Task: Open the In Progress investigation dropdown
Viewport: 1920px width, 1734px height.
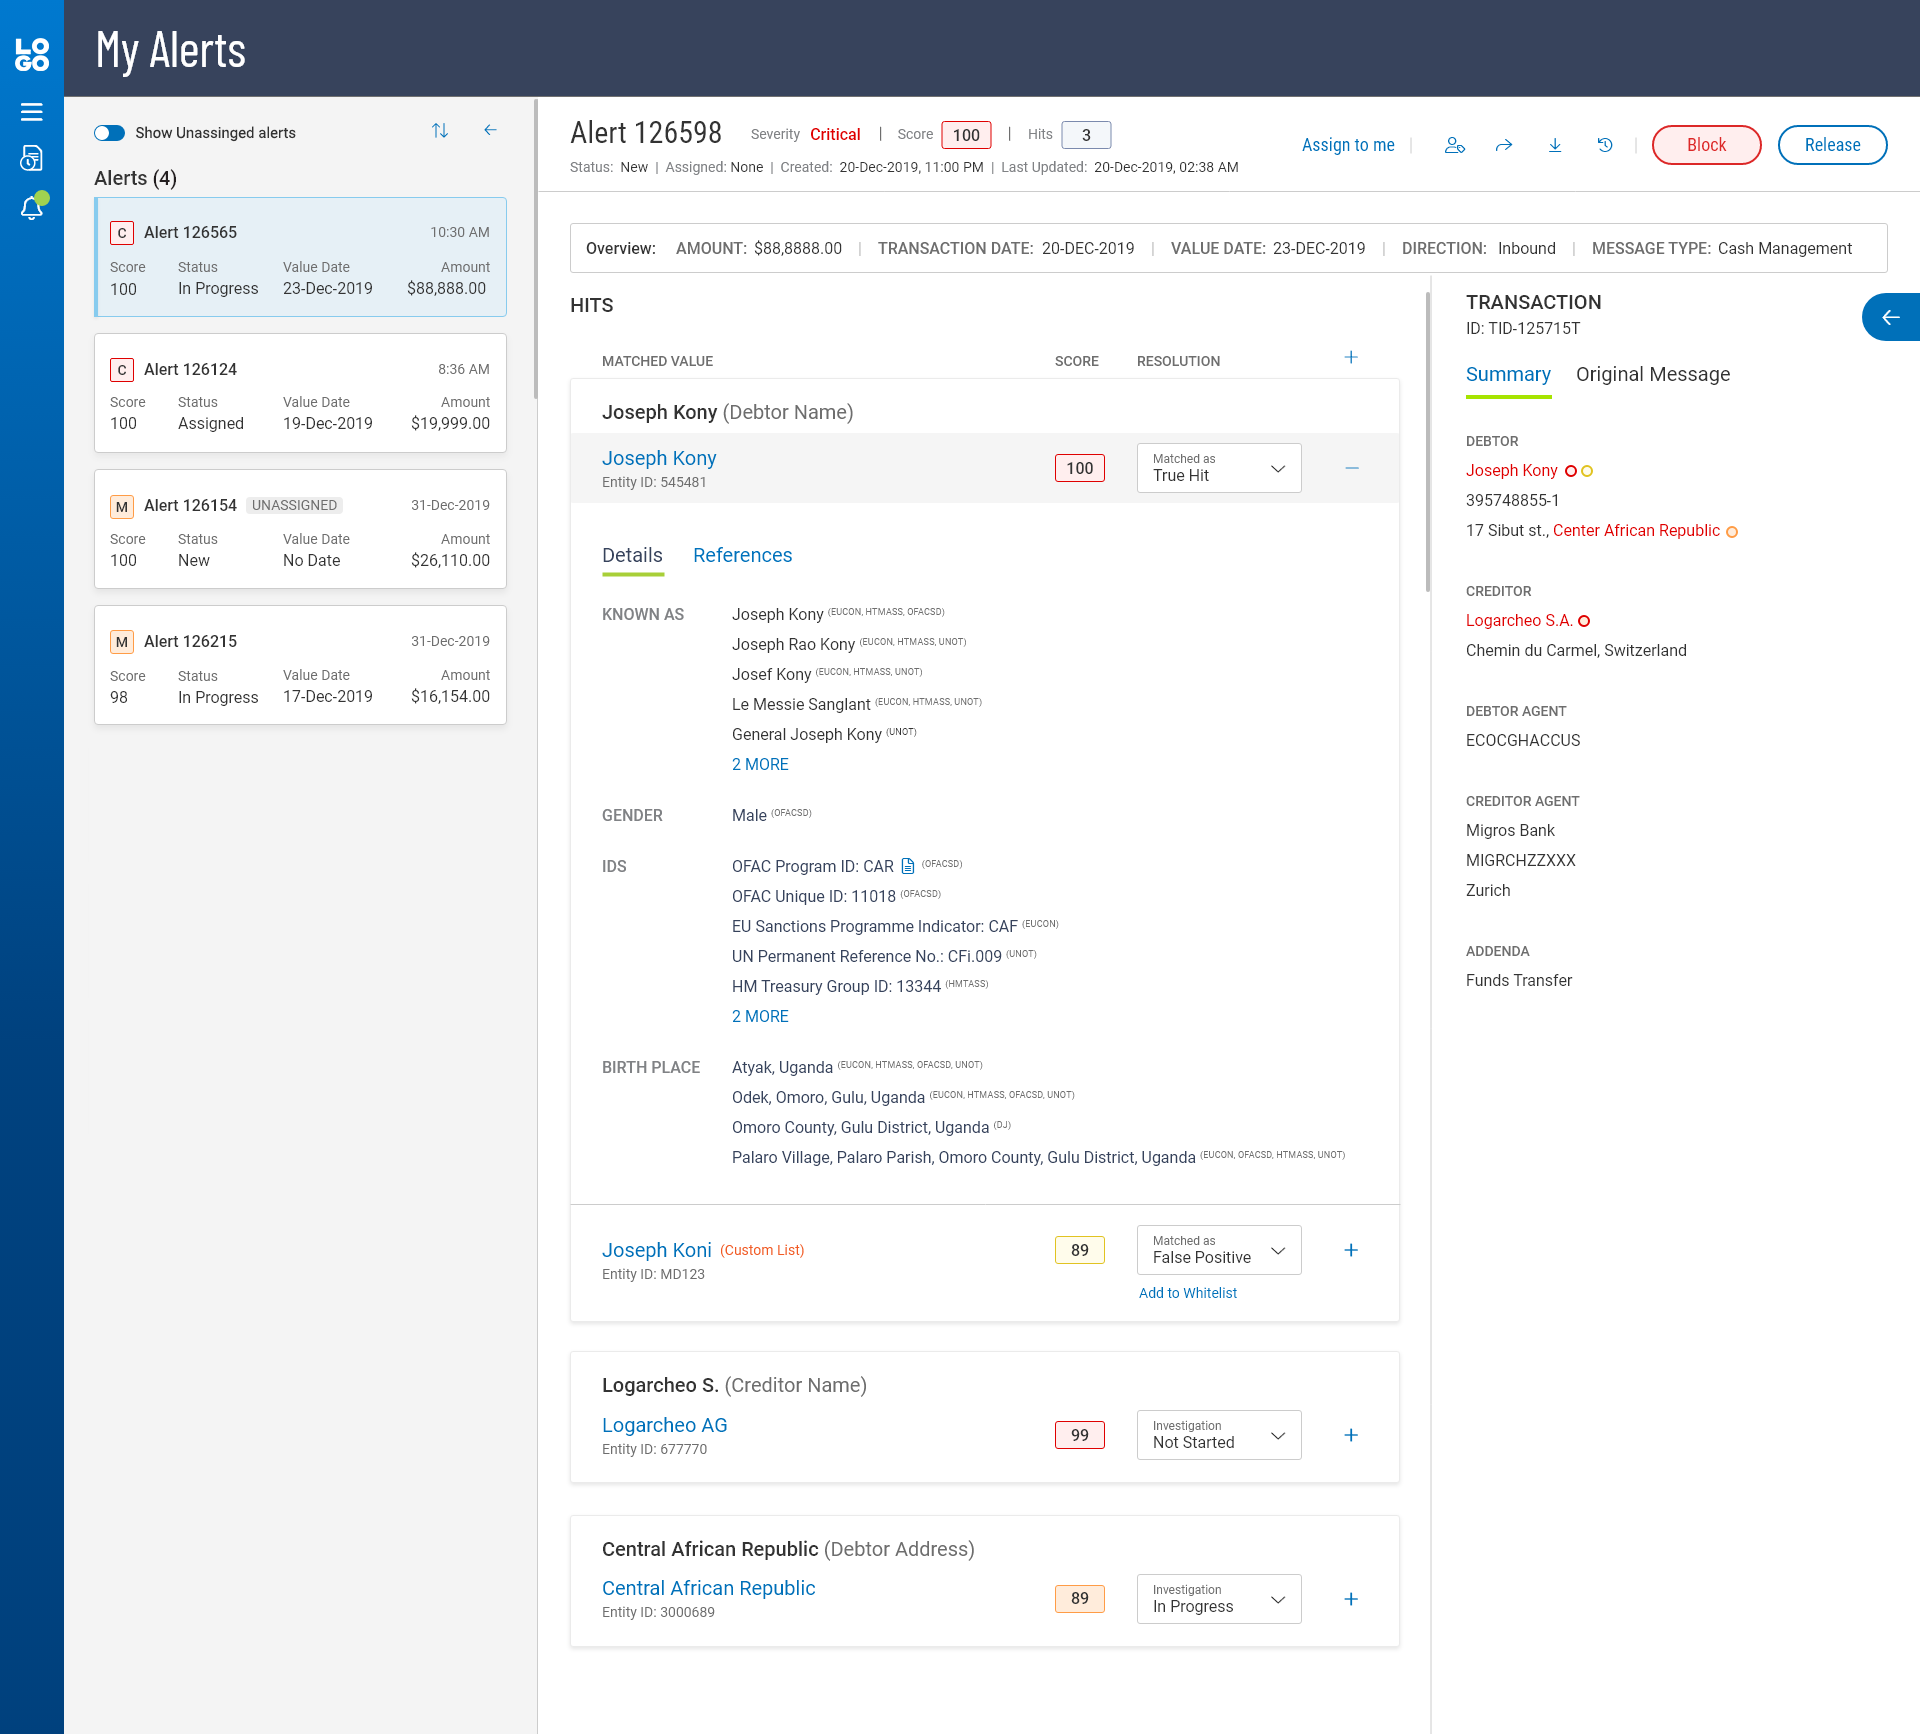Action: (x=1218, y=1599)
